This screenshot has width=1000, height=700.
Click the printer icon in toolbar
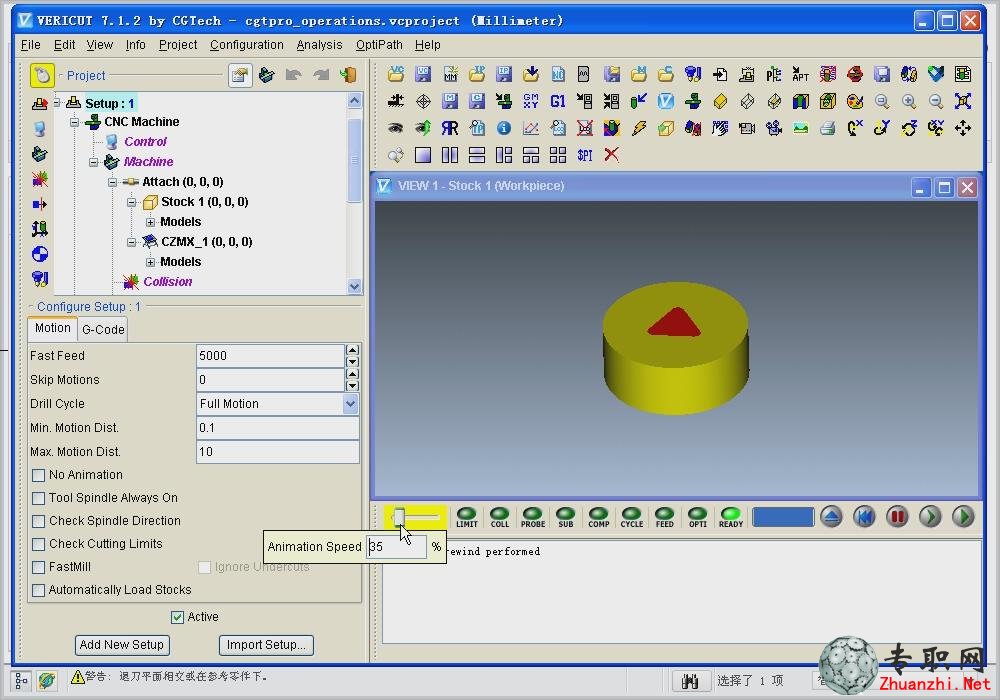tap(828, 128)
